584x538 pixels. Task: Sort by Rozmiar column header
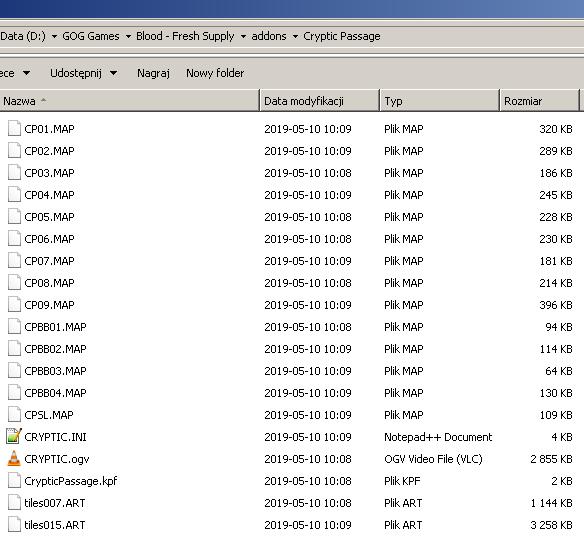[539, 101]
